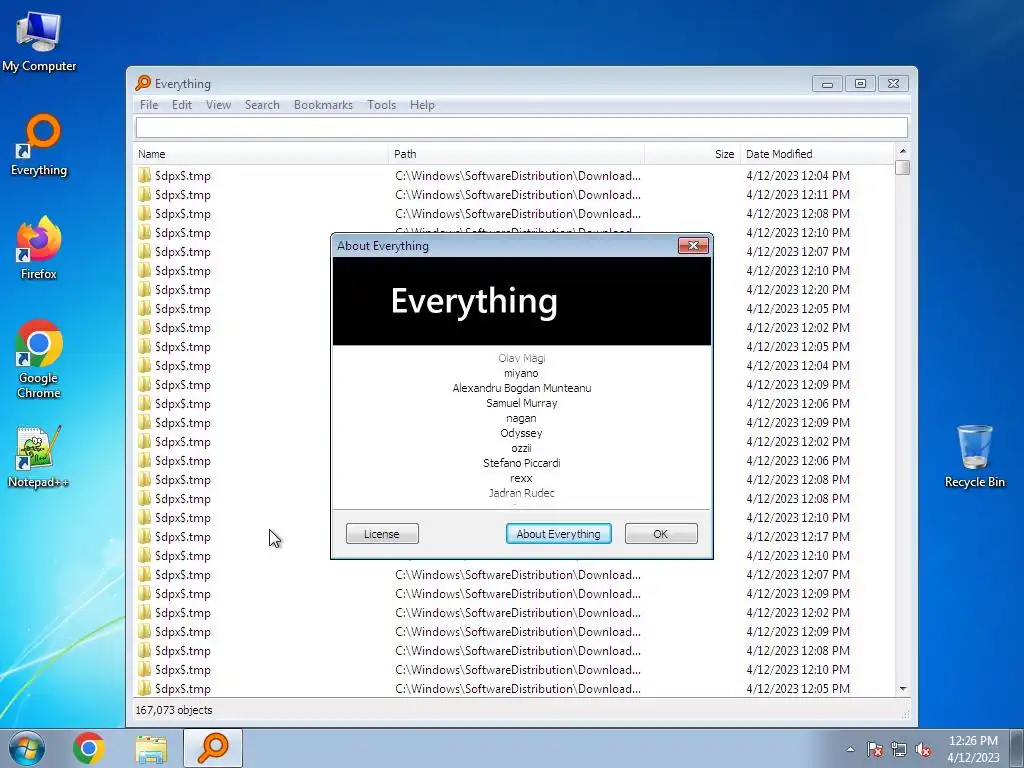Image resolution: width=1024 pixels, height=768 pixels.
Task: Click Show Desktop at the taskbar edge
Action: point(1017,748)
